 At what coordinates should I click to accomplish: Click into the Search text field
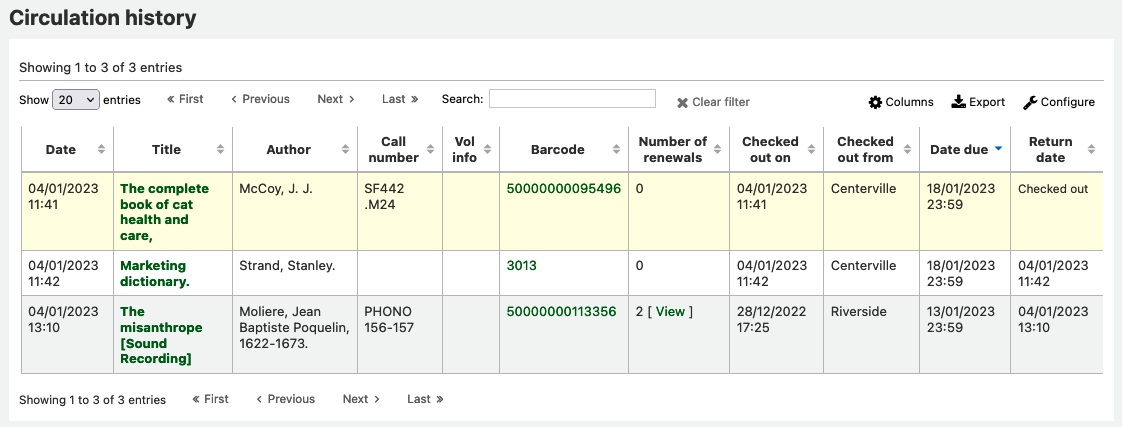572,98
